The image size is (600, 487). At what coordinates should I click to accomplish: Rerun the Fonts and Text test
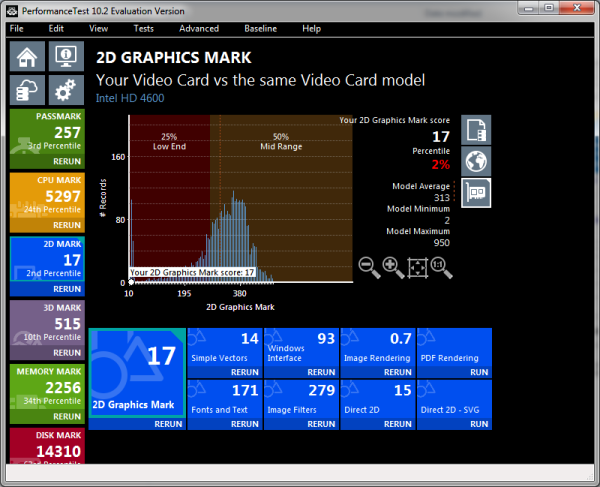click(x=245, y=424)
